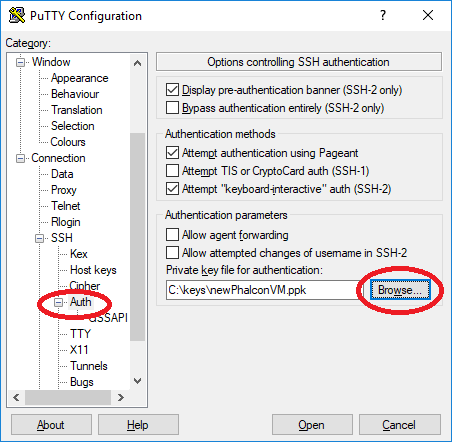Select the Proxy category
Screen dimensions: 452x442
click(64, 190)
